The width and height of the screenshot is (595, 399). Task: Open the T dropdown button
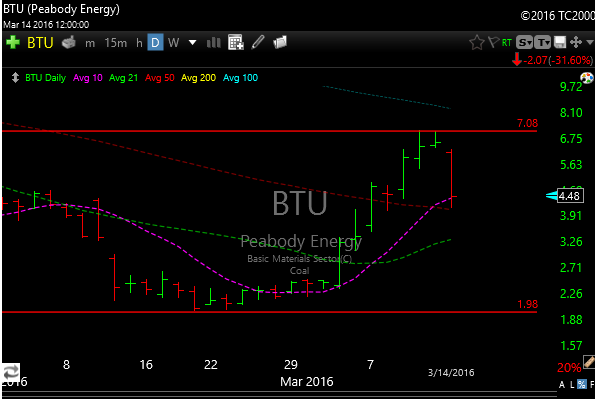543,43
